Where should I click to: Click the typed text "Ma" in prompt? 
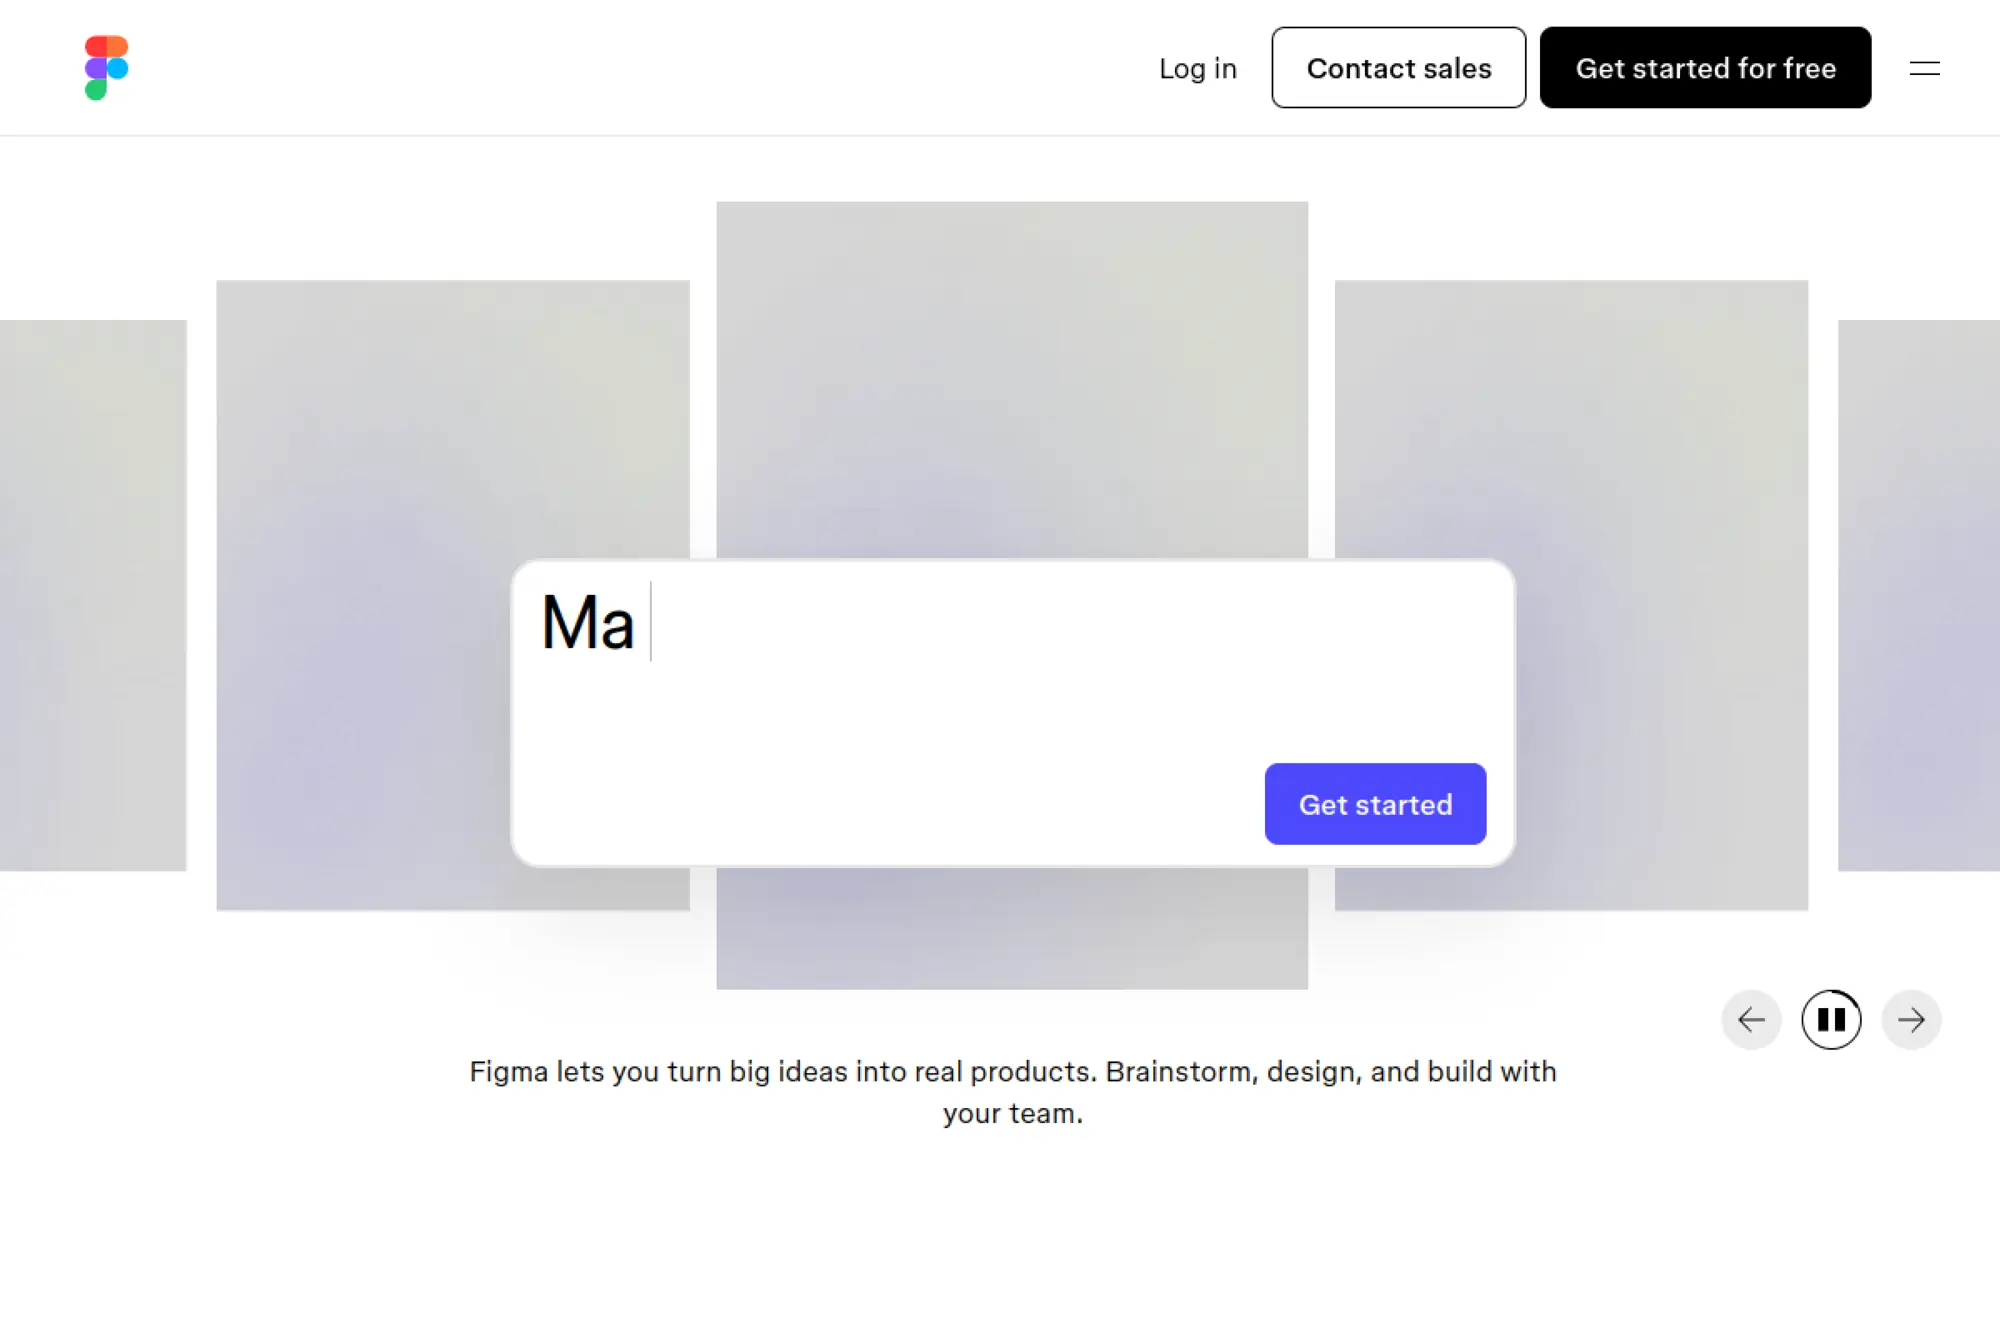click(588, 623)
